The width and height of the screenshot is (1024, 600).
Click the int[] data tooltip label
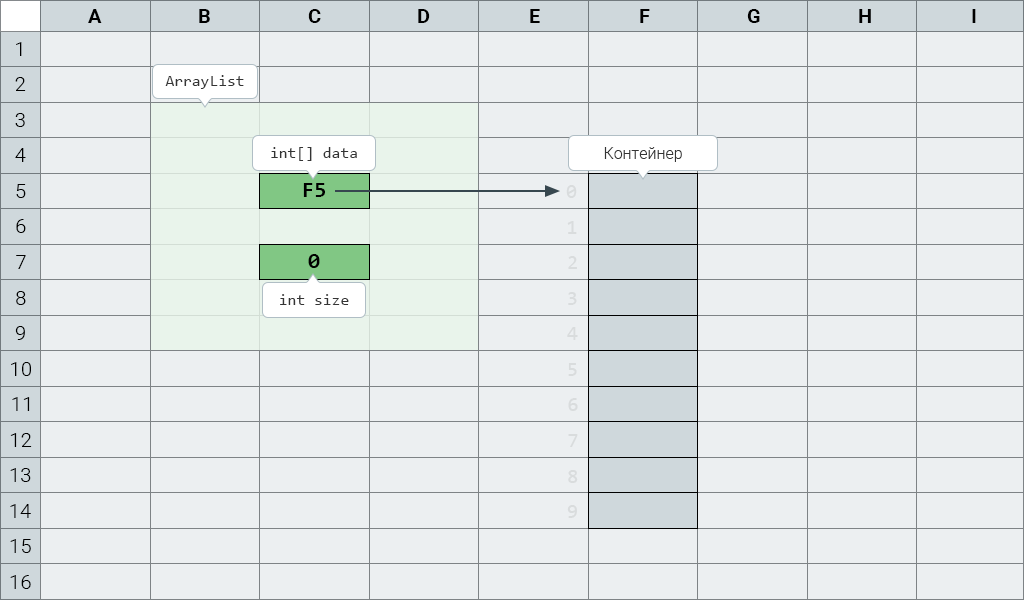[x=314, y=153]
